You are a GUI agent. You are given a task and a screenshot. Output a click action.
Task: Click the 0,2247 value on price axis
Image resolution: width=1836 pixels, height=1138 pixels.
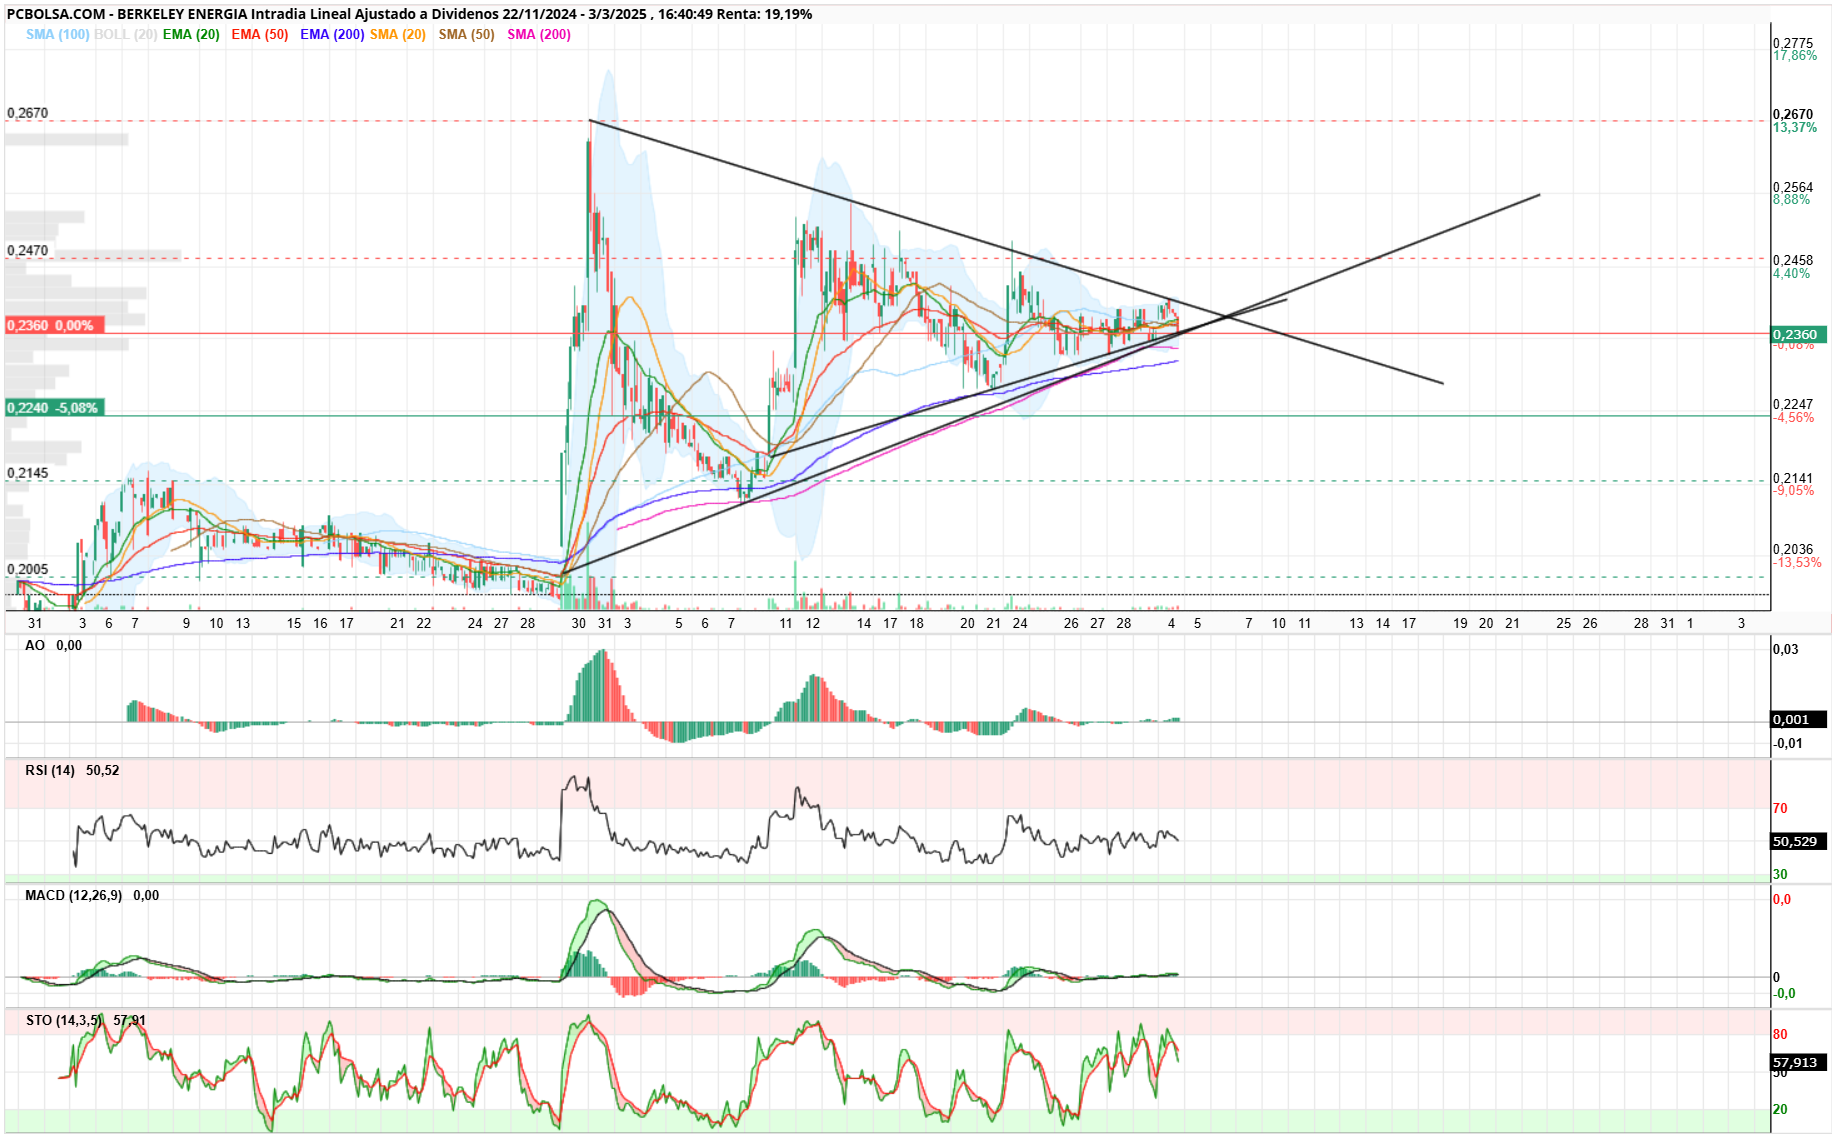(x=1793, y=405)
